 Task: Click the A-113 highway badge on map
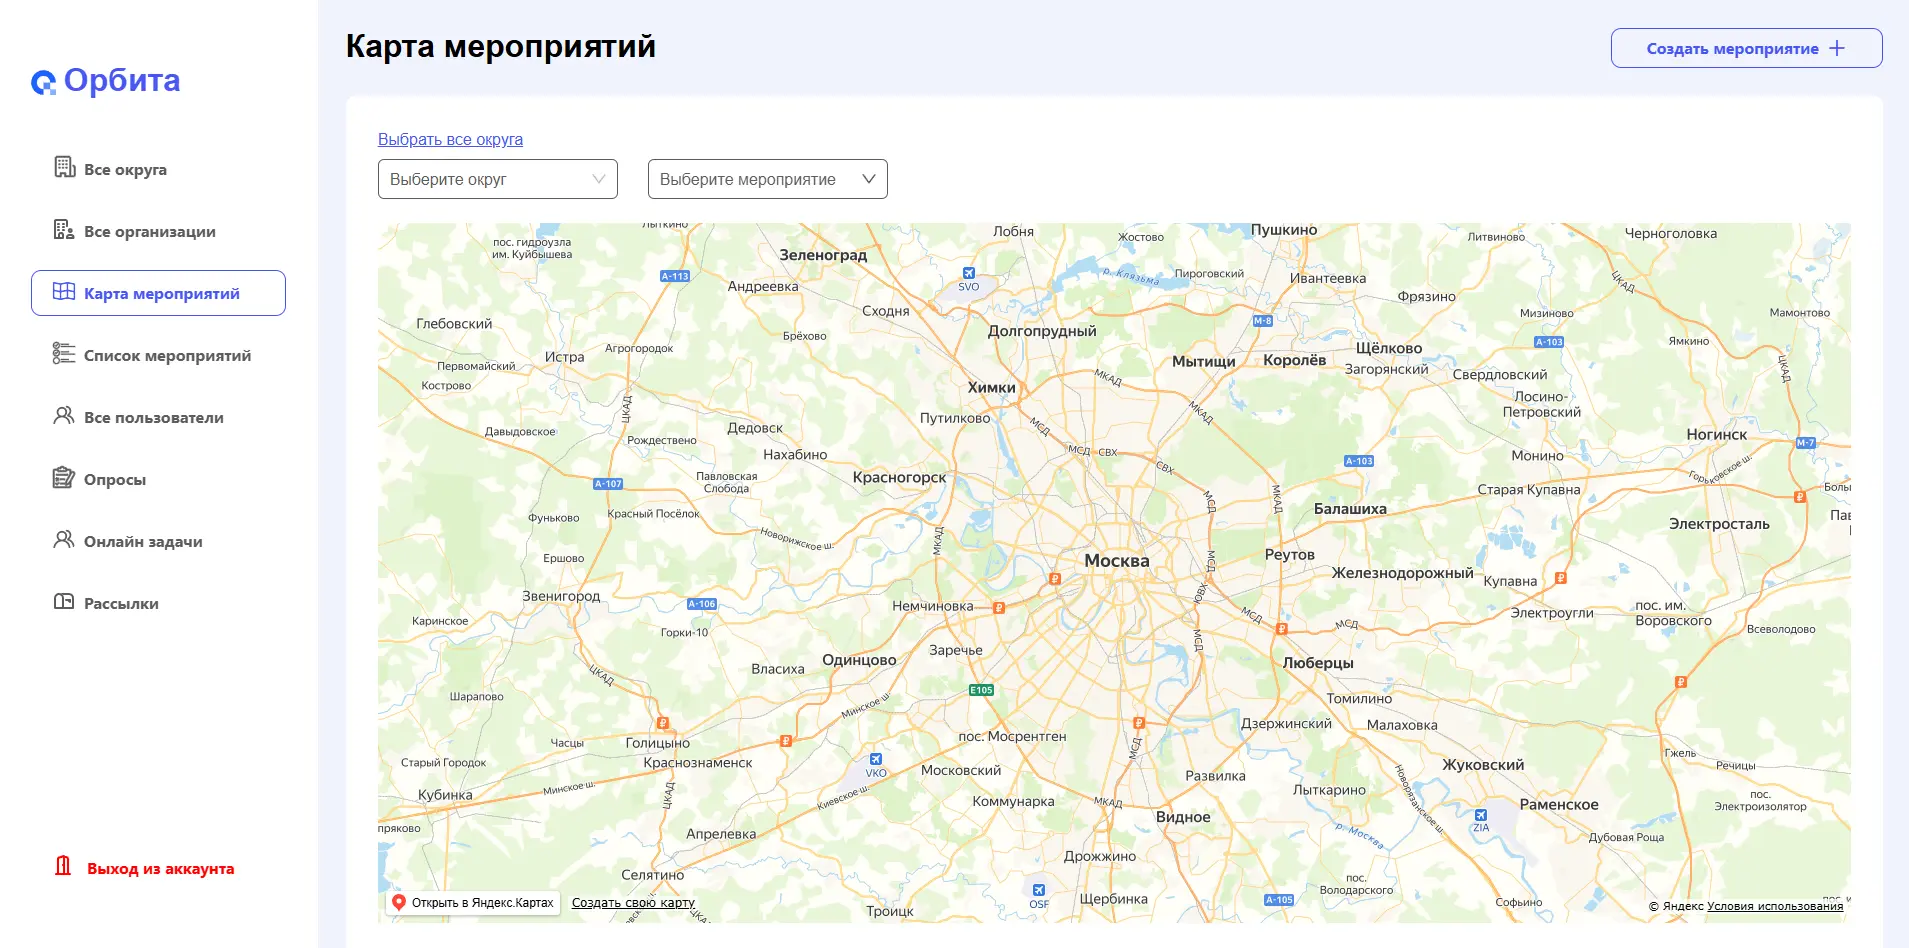(x=675, y=276)
